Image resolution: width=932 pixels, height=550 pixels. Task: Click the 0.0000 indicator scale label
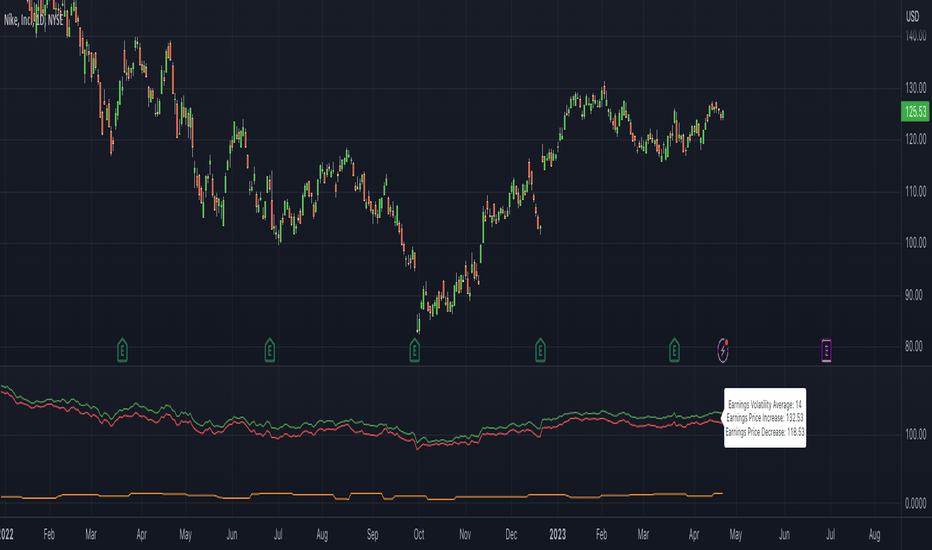click(x=915, y=504)
